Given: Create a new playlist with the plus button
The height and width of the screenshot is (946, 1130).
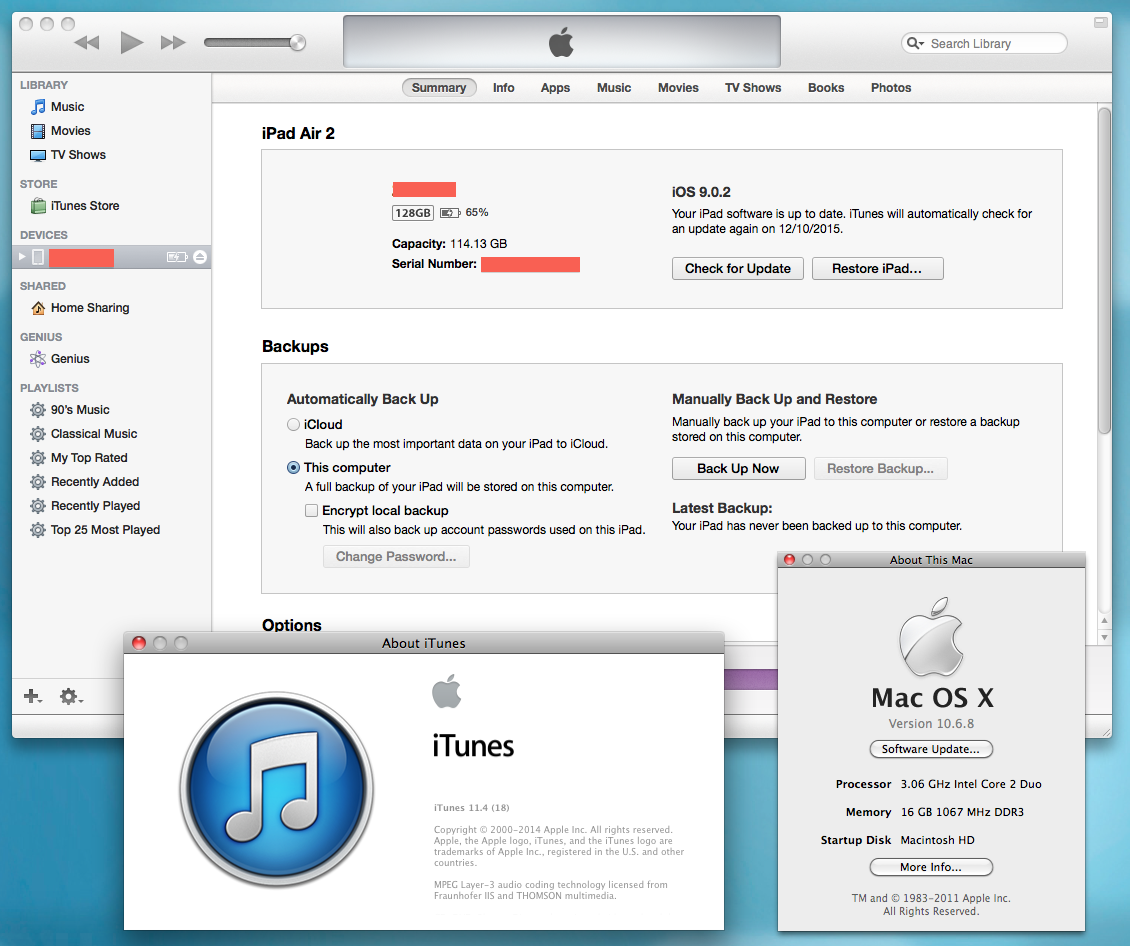Looking at the screenshot, I should click(x=31, y=697).
